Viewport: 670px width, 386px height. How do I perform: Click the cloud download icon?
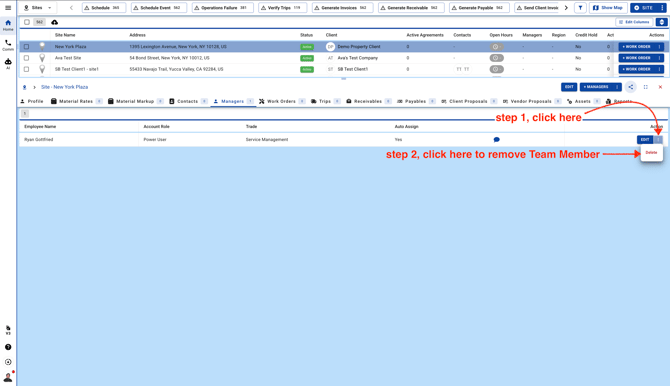point(54,22)
